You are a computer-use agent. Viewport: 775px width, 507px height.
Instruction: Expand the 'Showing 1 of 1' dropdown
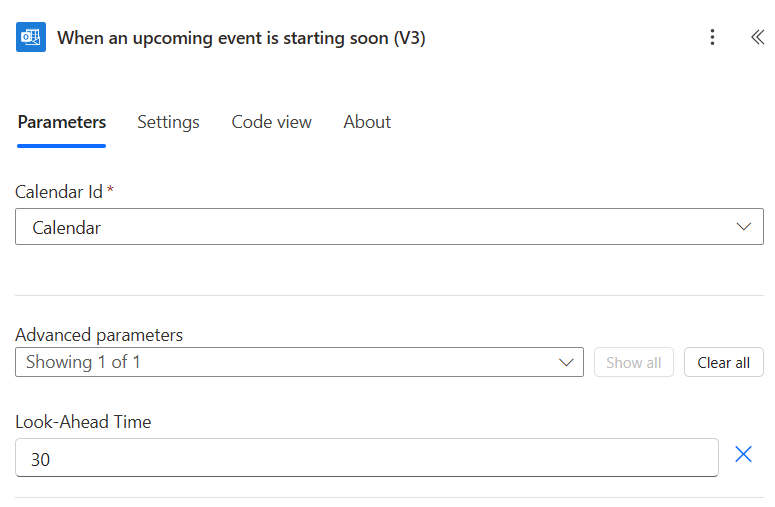tap(299, 362)
